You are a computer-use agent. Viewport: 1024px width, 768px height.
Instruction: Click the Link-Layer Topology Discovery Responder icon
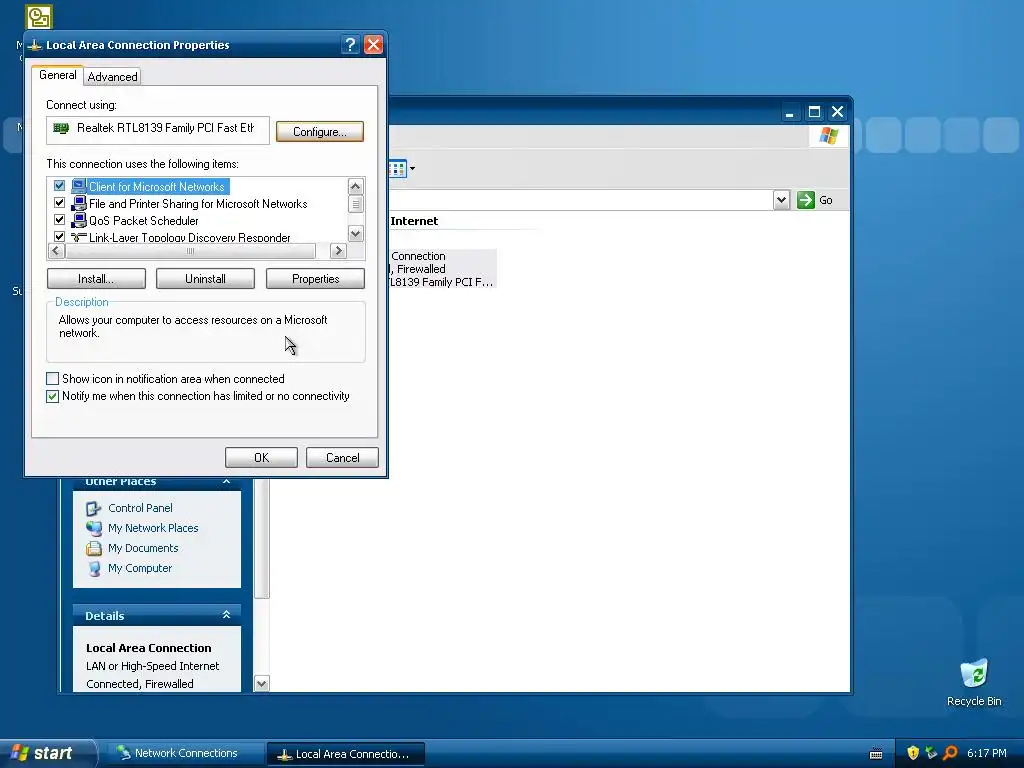(x=79, y=236)
